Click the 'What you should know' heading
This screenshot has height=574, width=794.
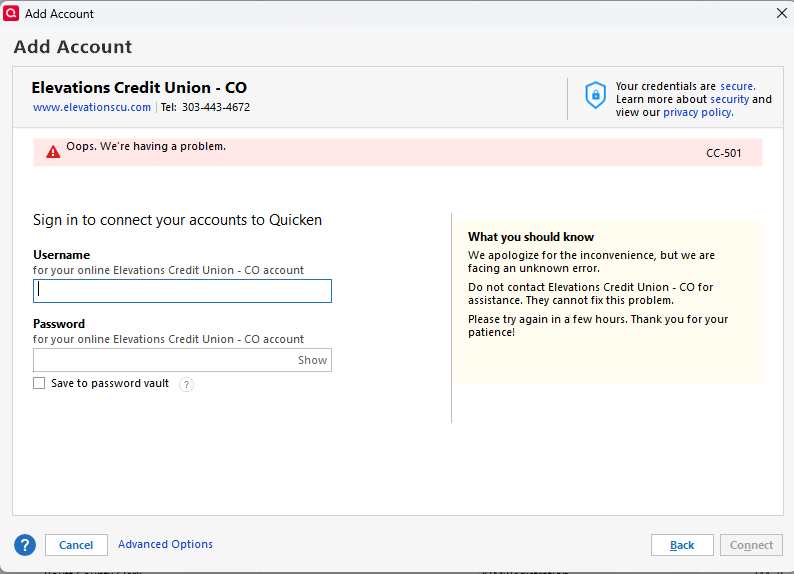pos(531,237)
